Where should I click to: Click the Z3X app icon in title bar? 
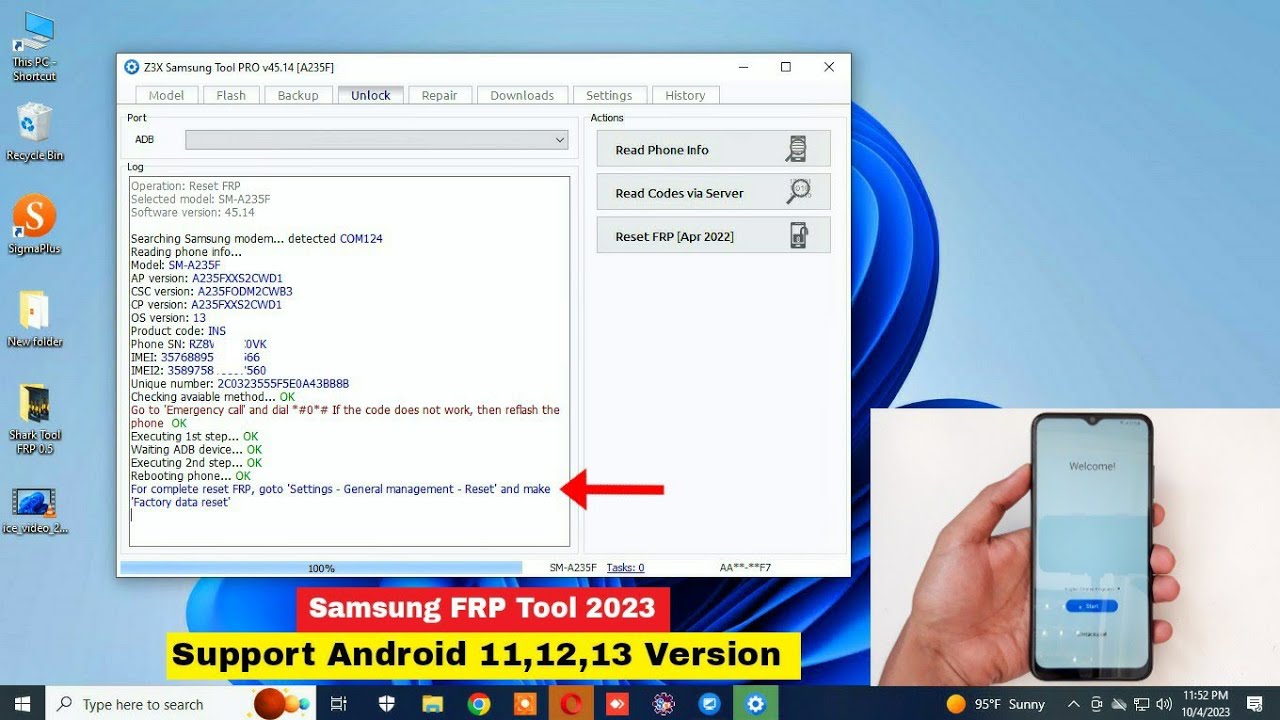pyautogui.click(x=131, y=67)
